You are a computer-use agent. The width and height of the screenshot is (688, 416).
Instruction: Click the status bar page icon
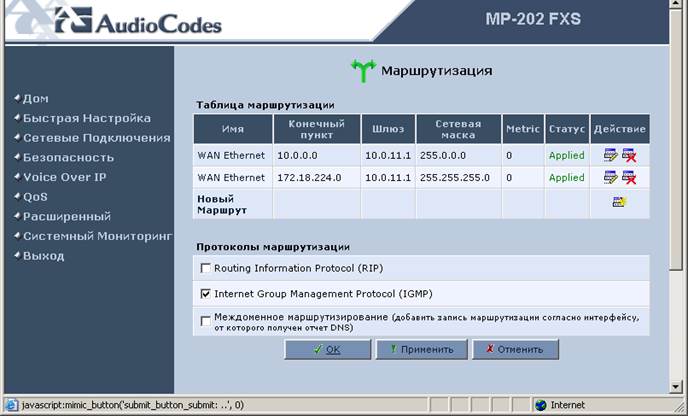tap(12, 405)
